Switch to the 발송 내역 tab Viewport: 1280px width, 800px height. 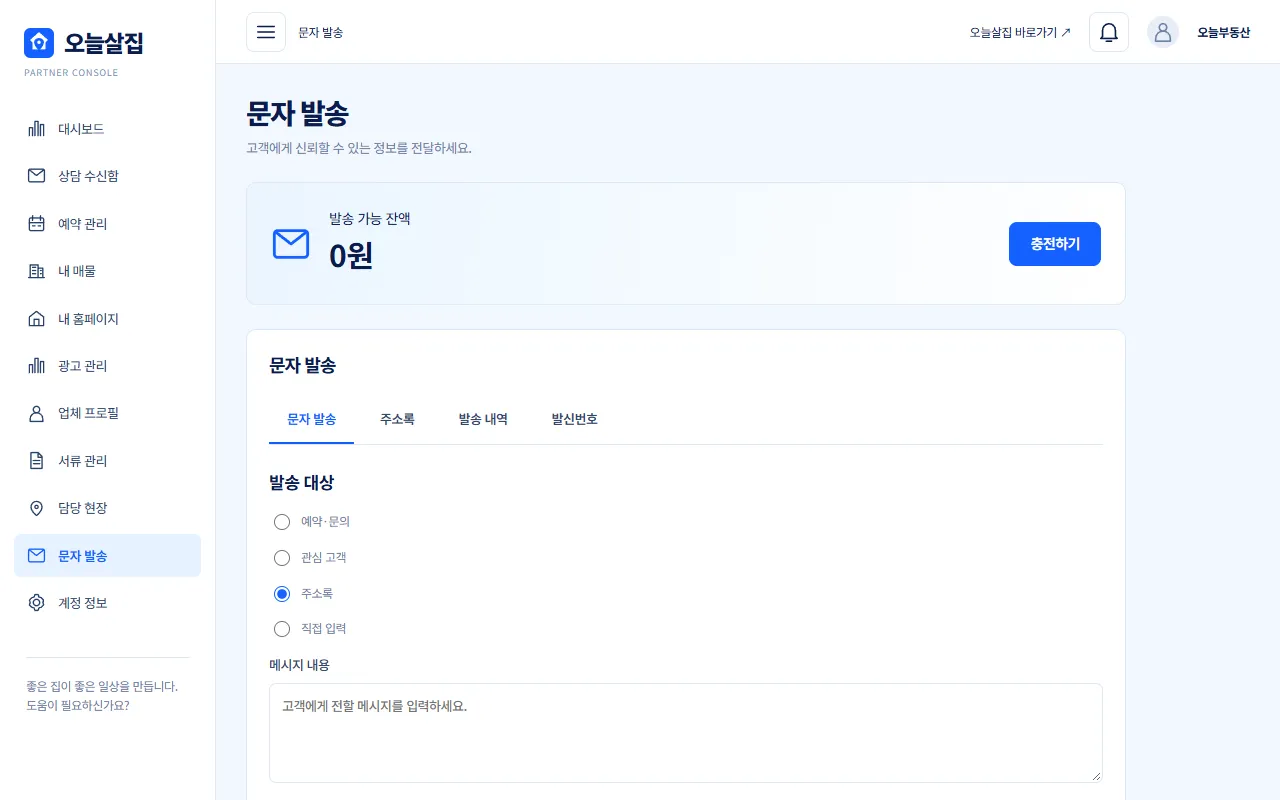(x=483, y=420)
